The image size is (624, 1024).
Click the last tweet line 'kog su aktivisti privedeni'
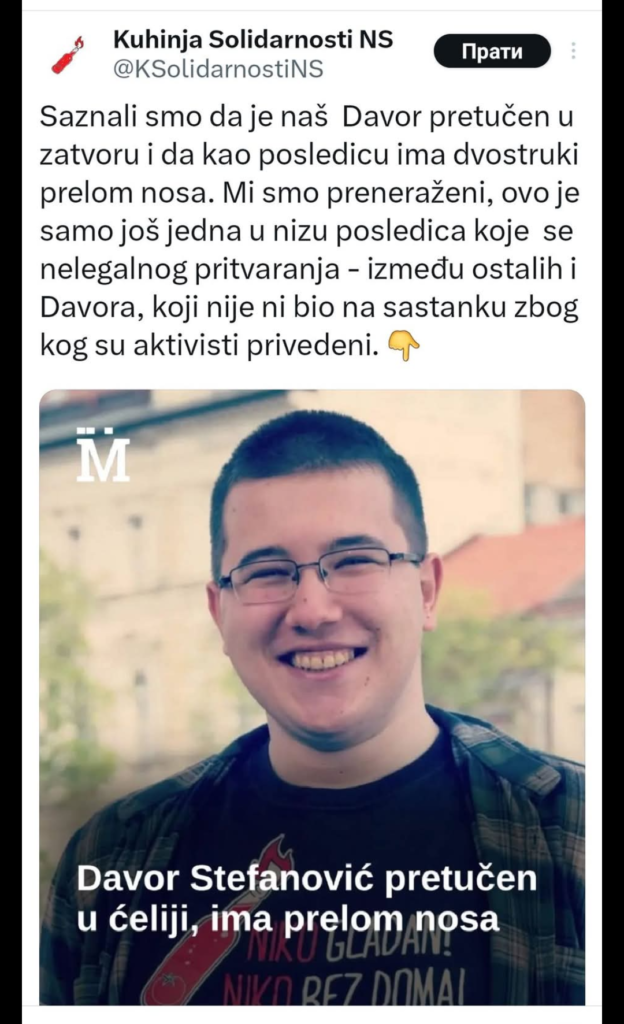pos(210,346)
